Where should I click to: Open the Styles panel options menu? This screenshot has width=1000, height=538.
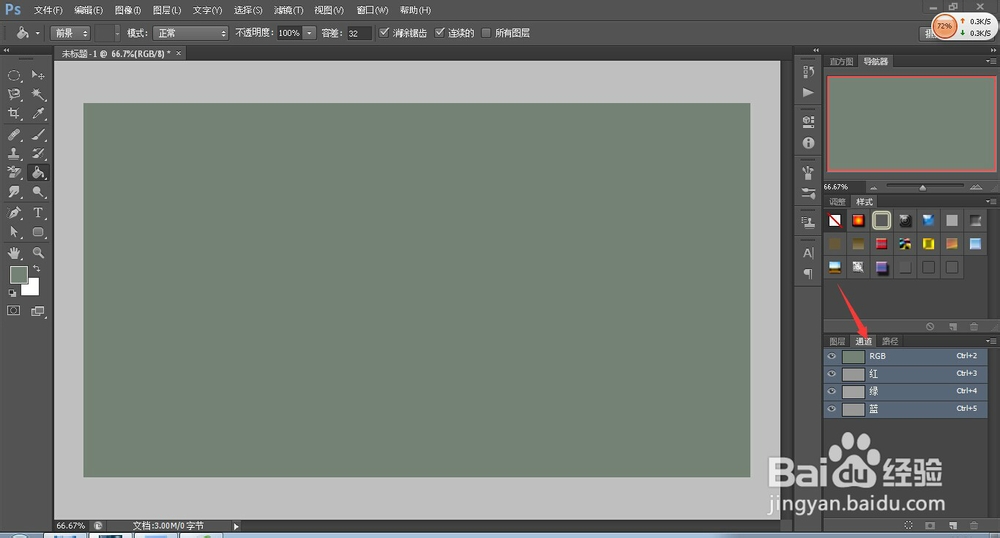tap(990, 201)
